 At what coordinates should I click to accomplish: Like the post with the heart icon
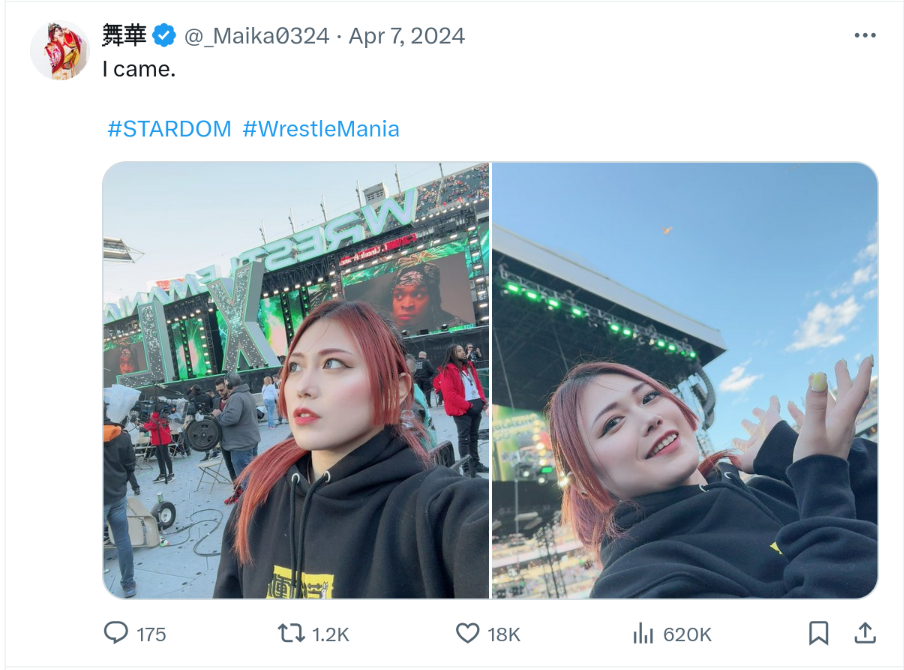pyautogui.click(x=468, y=633)
